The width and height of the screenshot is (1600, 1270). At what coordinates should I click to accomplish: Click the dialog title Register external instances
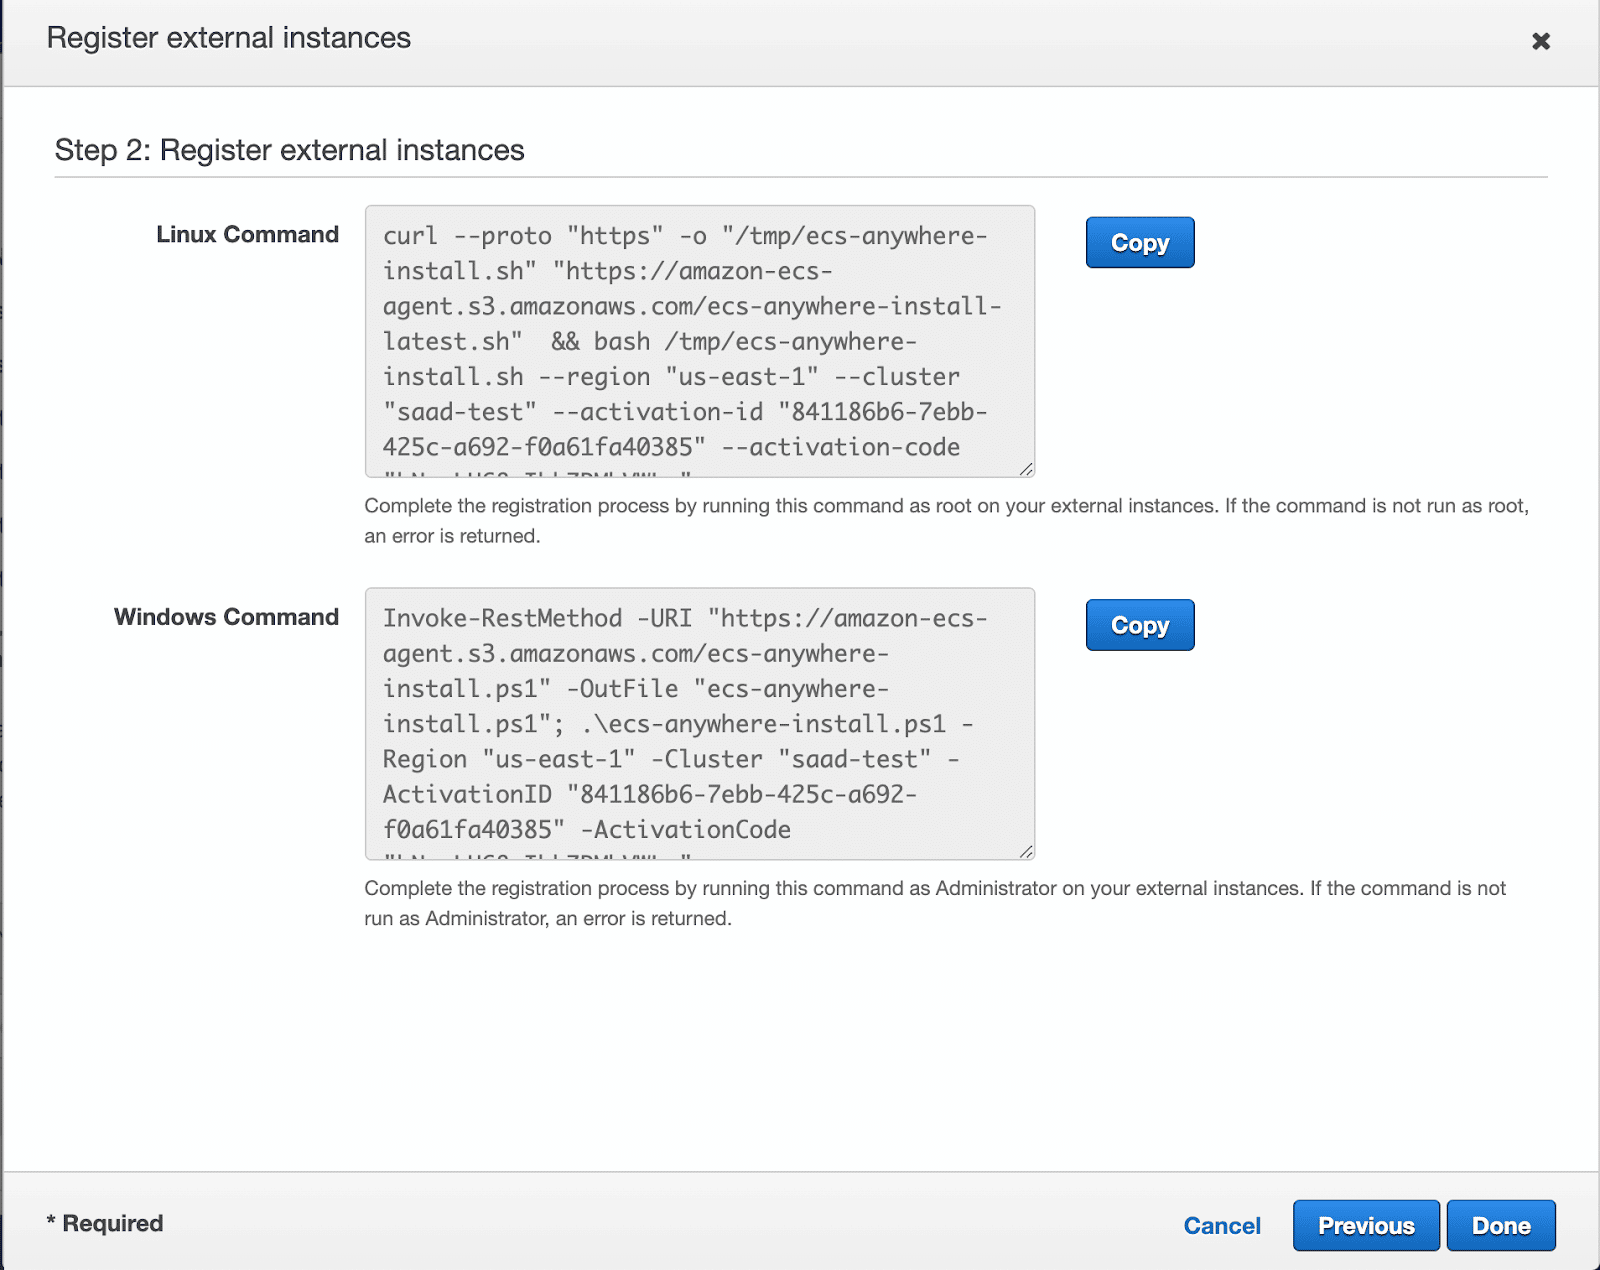(x=230, y=38)
